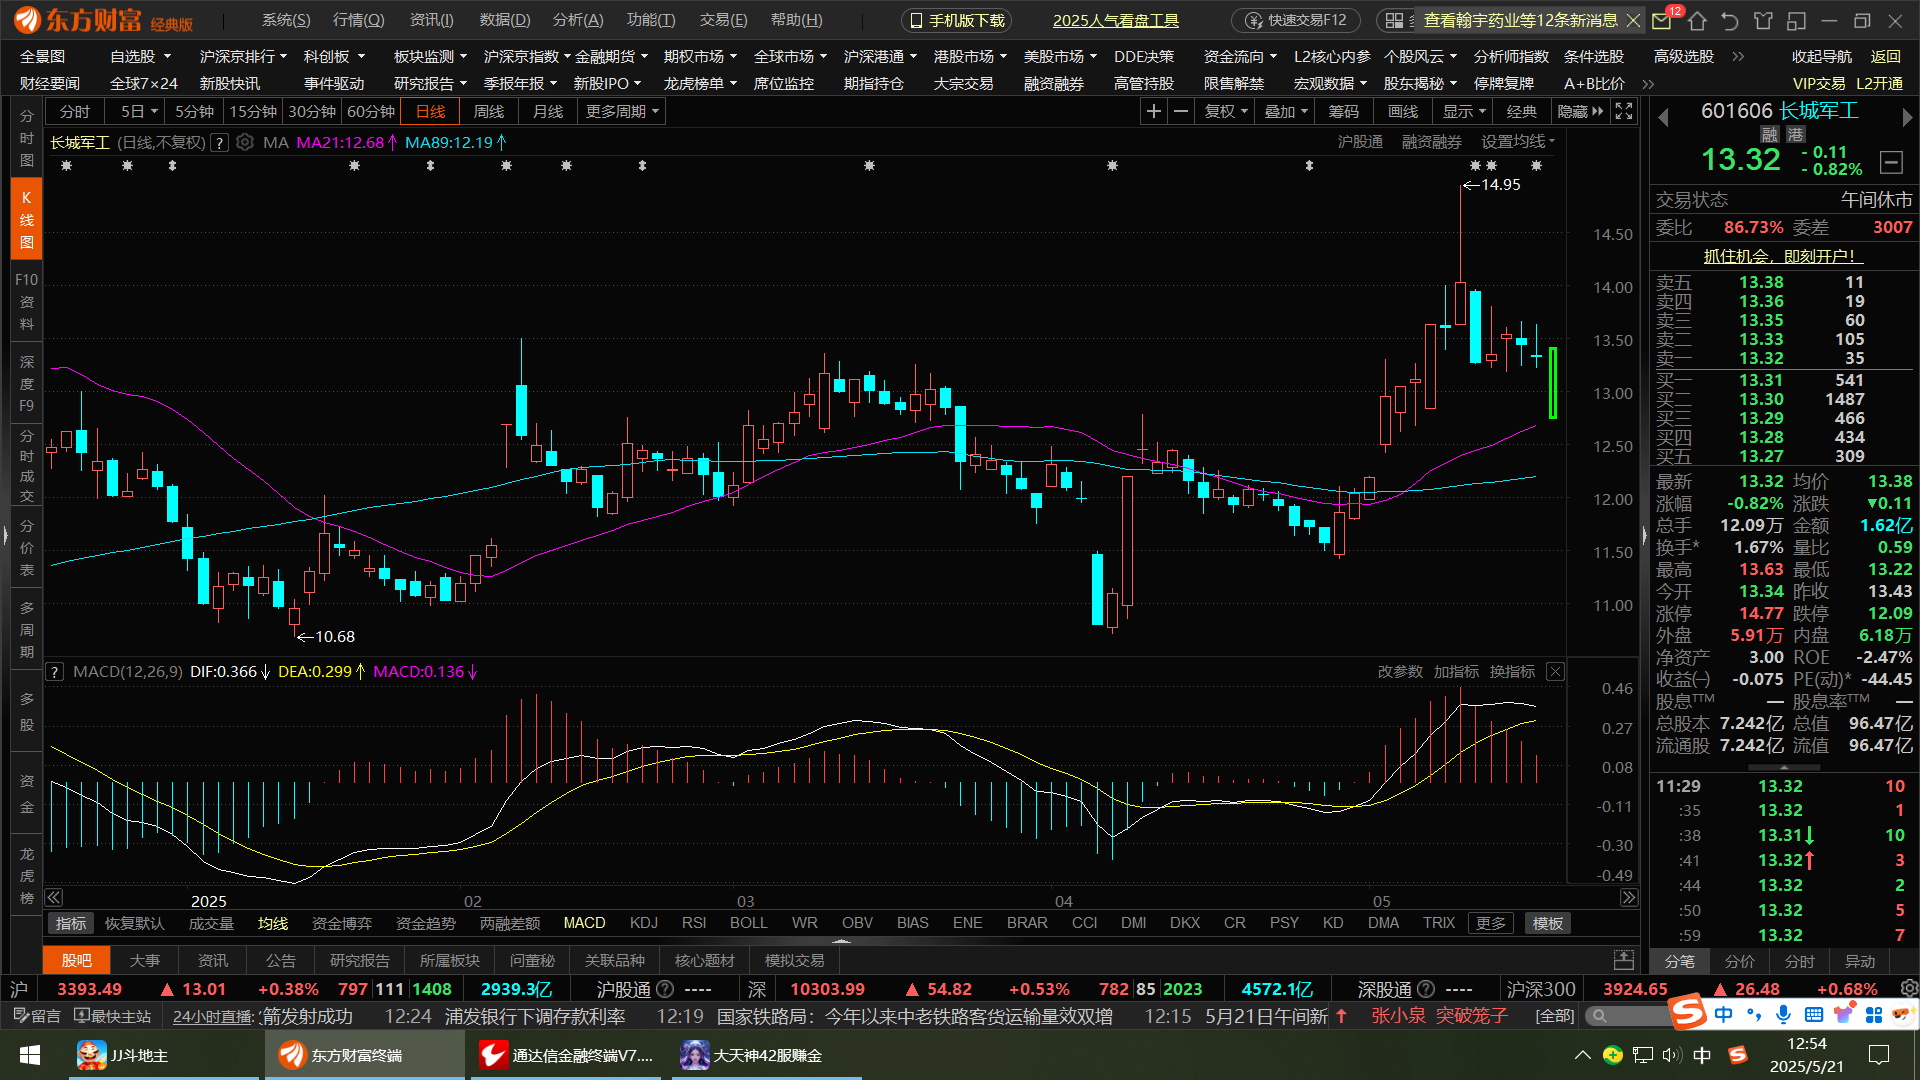The width and height of the screenshot is (1920, 1080).
Task: Dismiss the new messages notification popup
Action: (x=1634, y=21)
